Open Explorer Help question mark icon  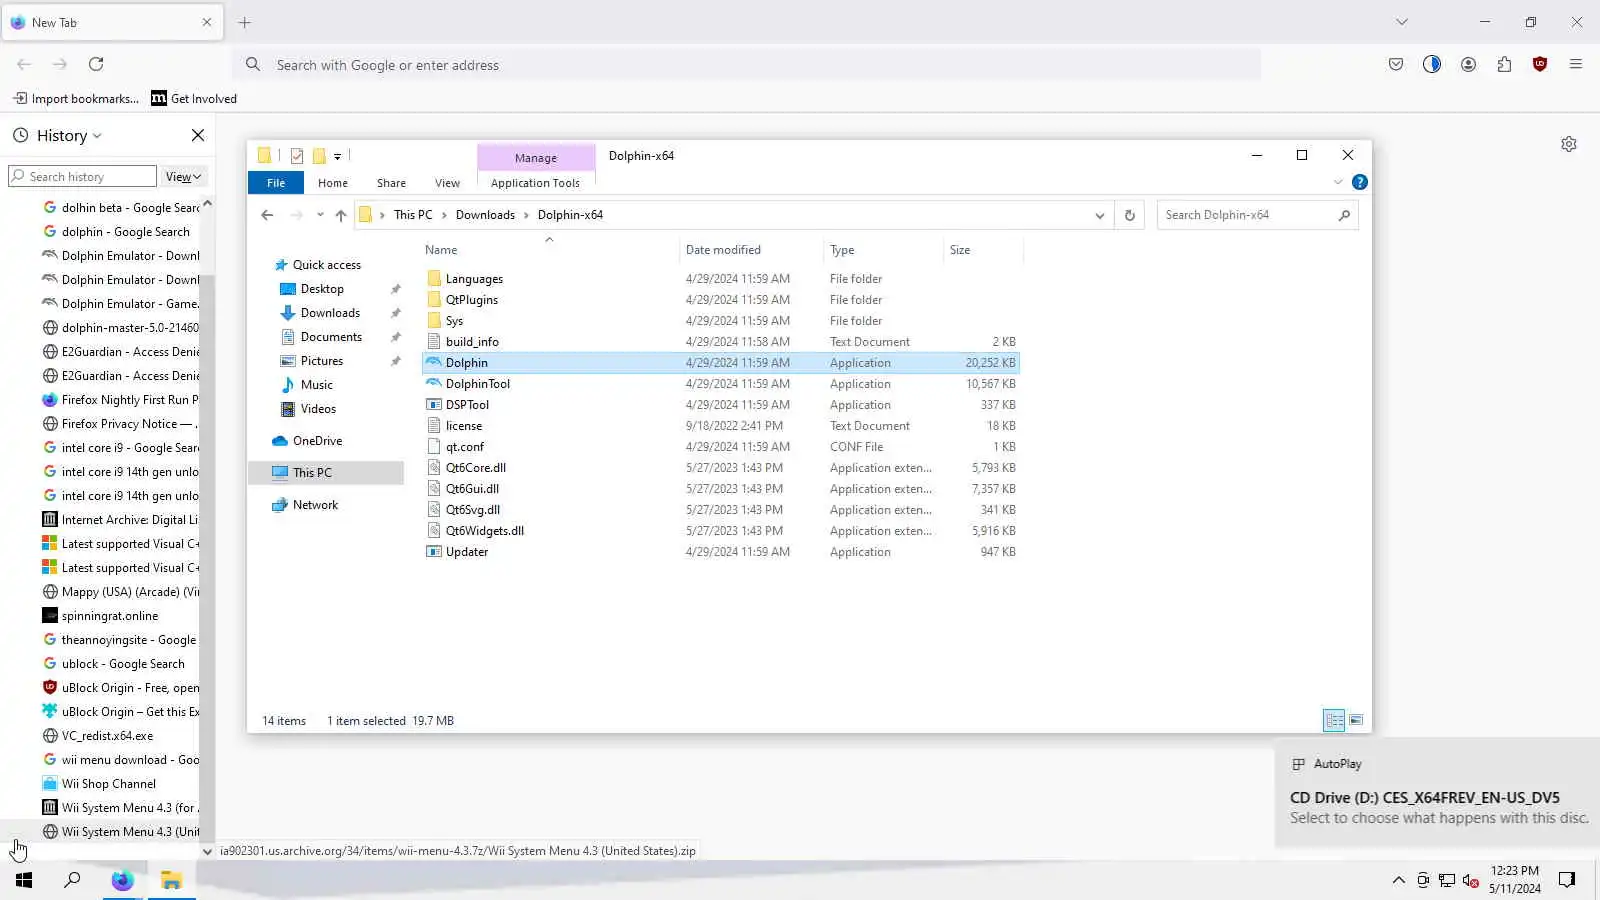pyautogui.click(x=1360, y=182)
